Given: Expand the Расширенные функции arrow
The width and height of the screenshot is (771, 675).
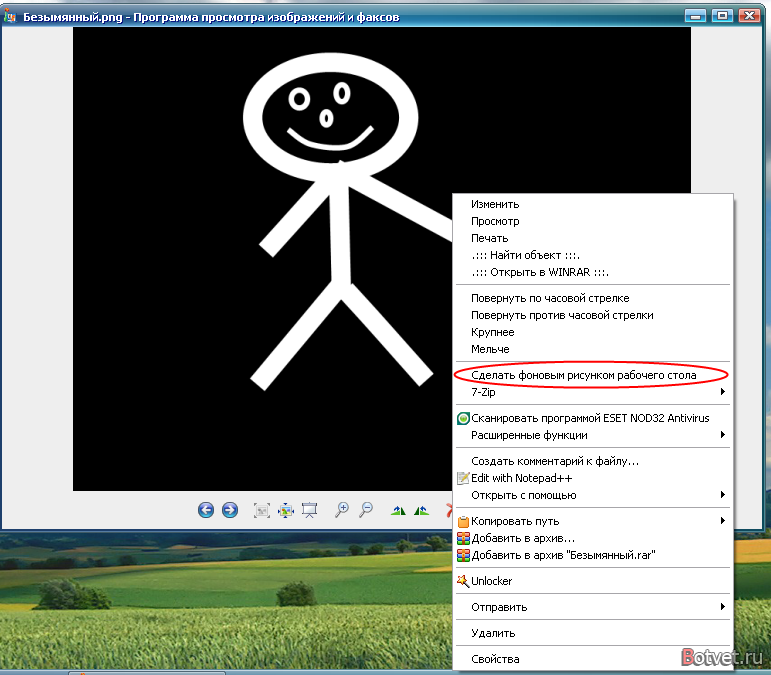Looking at the screenshot, I should 723,435.
